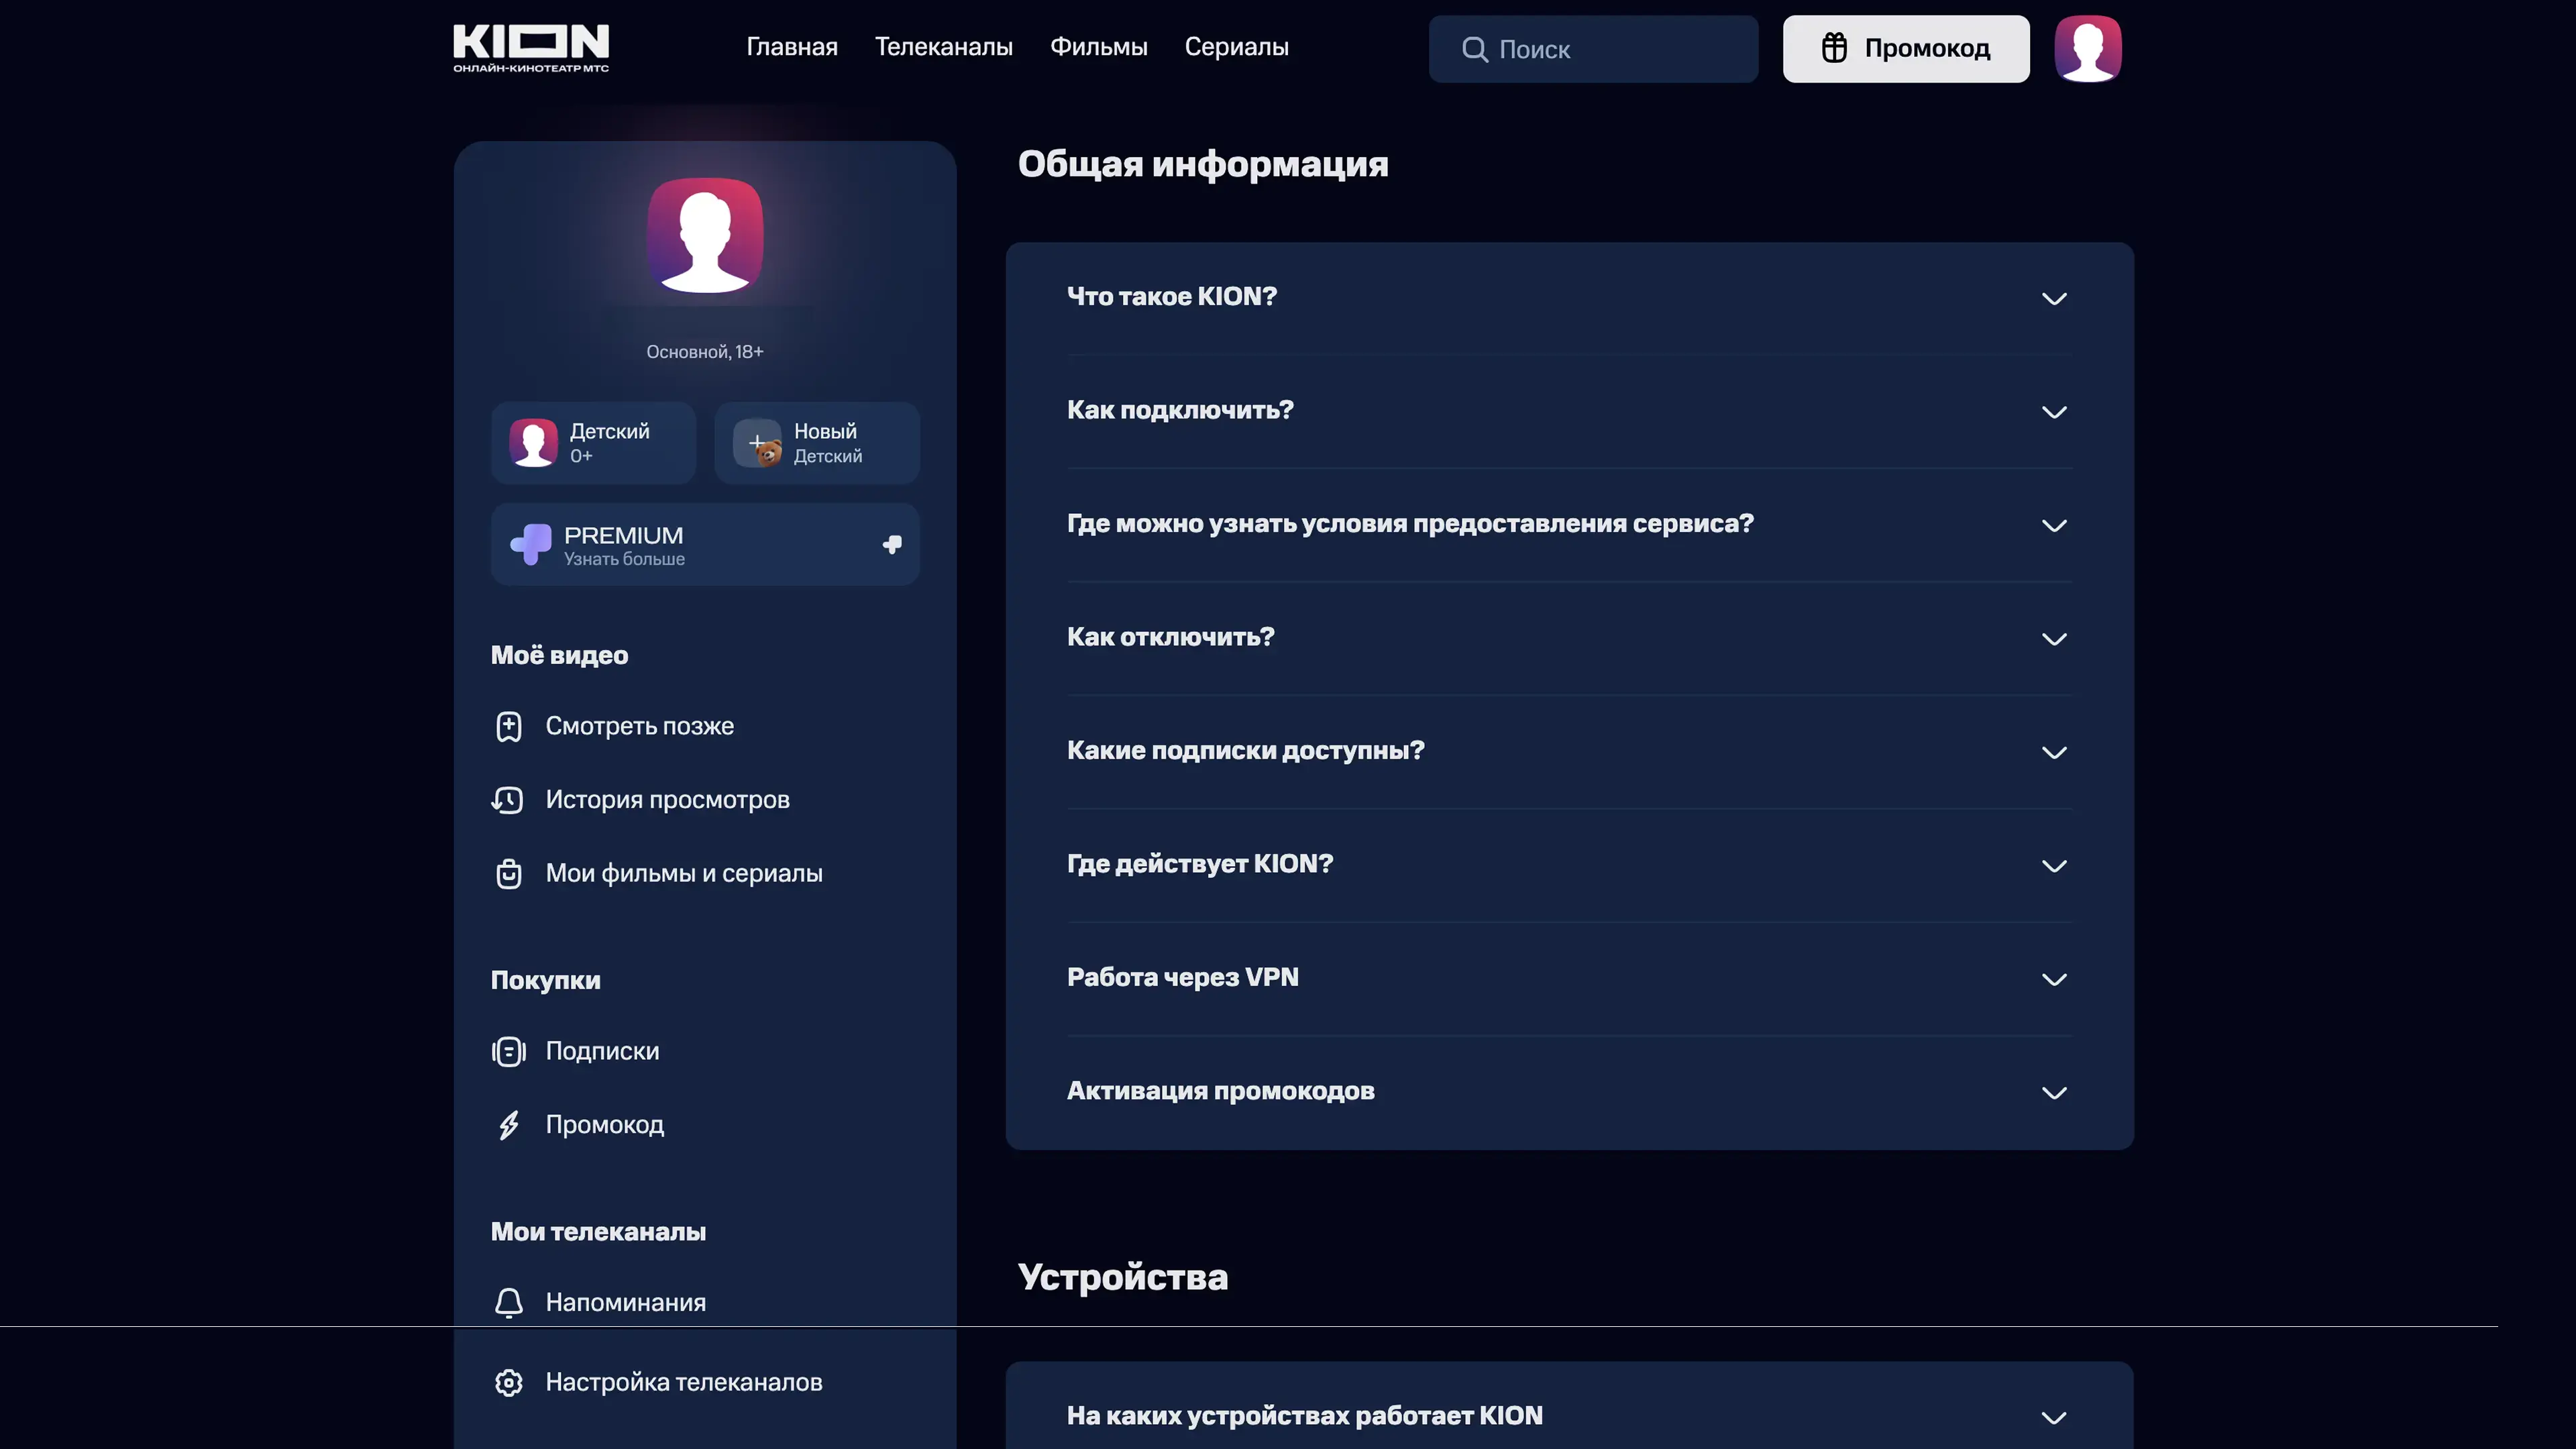
Task: Click the Watch Later bookmark icon
Action: [508, 726]
